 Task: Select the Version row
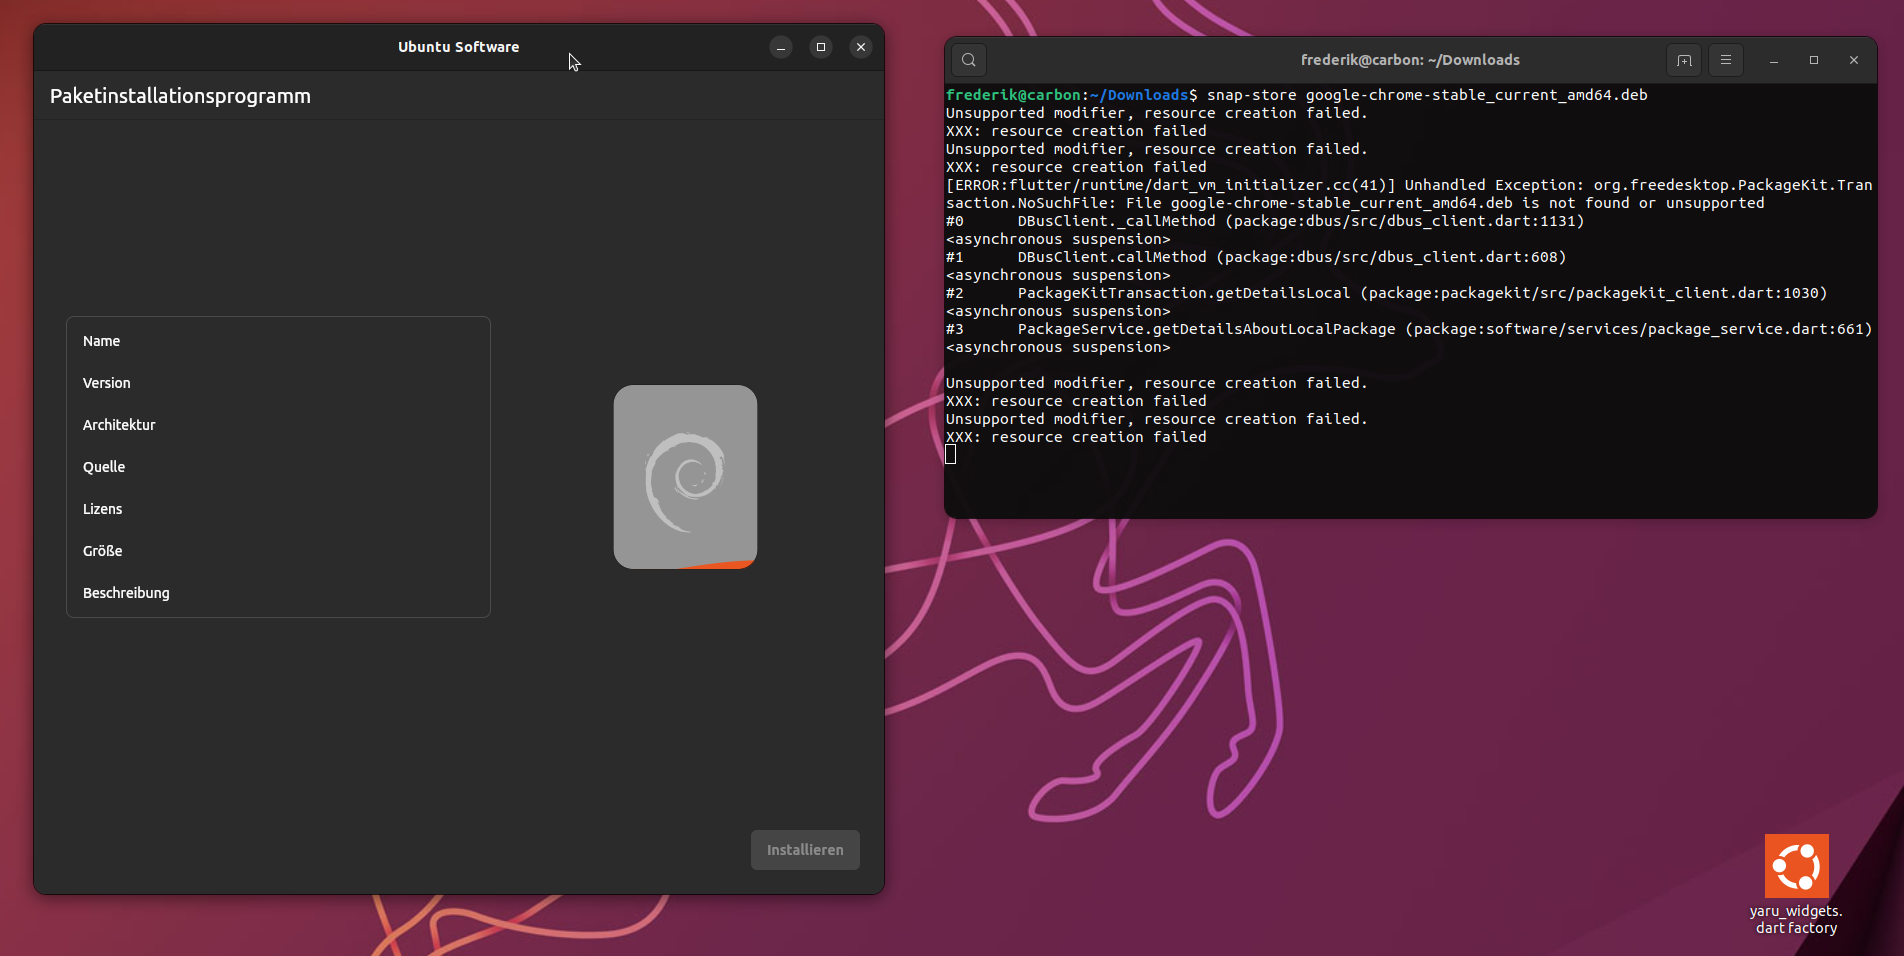[x=278, y=383]
